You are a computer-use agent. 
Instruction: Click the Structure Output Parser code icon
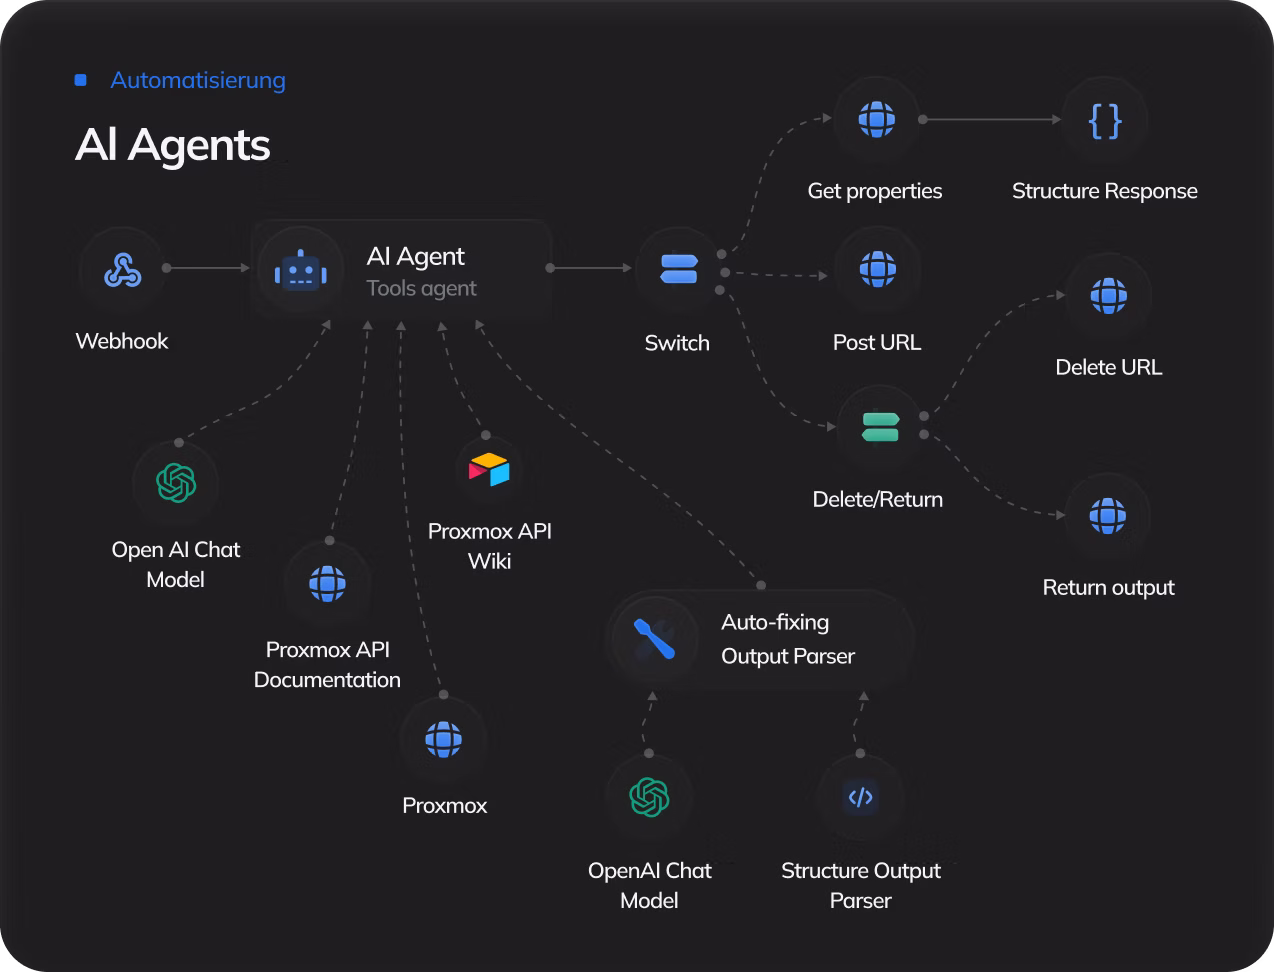[861, 797]
